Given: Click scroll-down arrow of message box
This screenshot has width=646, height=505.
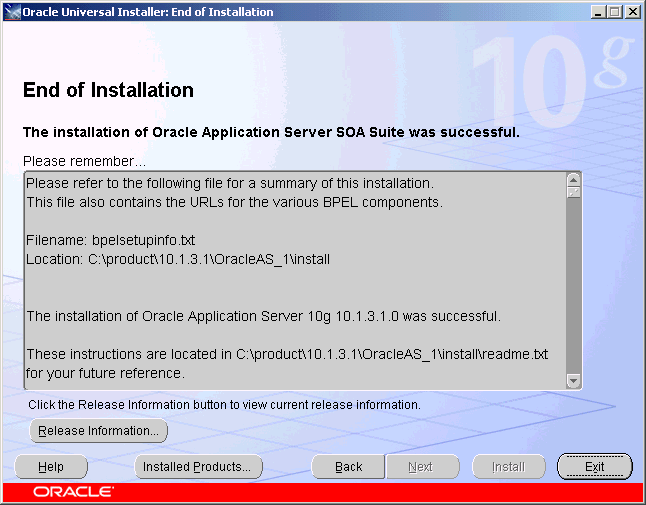Looking at the screenshot, I should coord(573,381).
